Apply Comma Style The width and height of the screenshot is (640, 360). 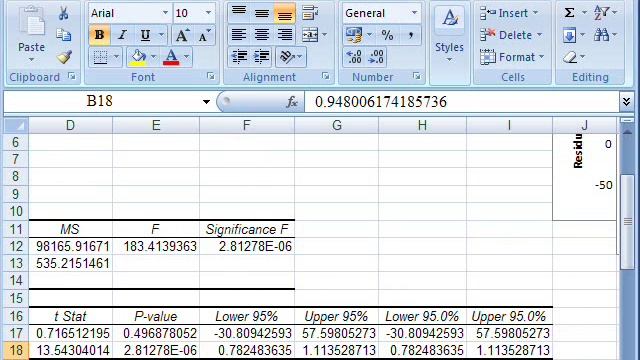tap(411, 35)
